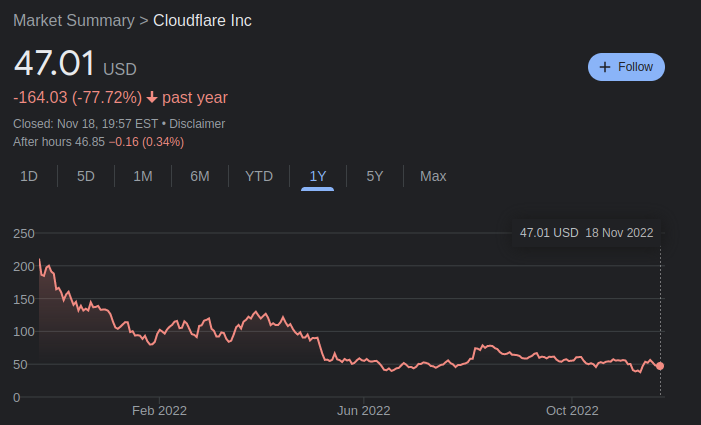Click the Feb 2022 axis label
The image size is (701, 425).
pos(159,411)
